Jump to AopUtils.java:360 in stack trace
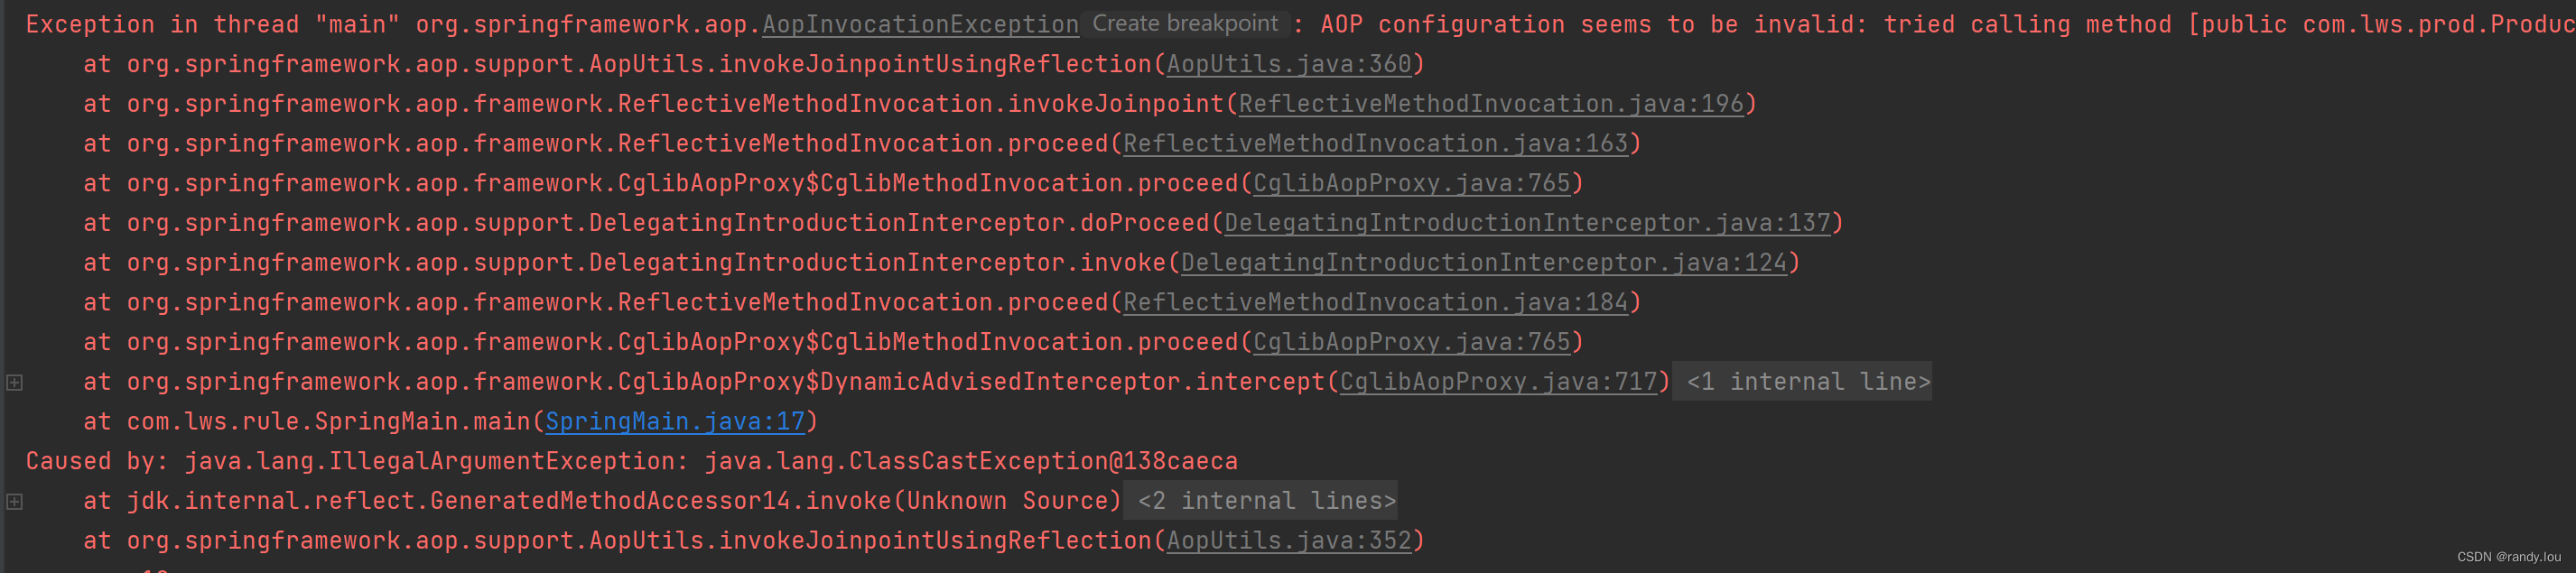This screenshot has width=2576, height=573. pos(1288,64)
